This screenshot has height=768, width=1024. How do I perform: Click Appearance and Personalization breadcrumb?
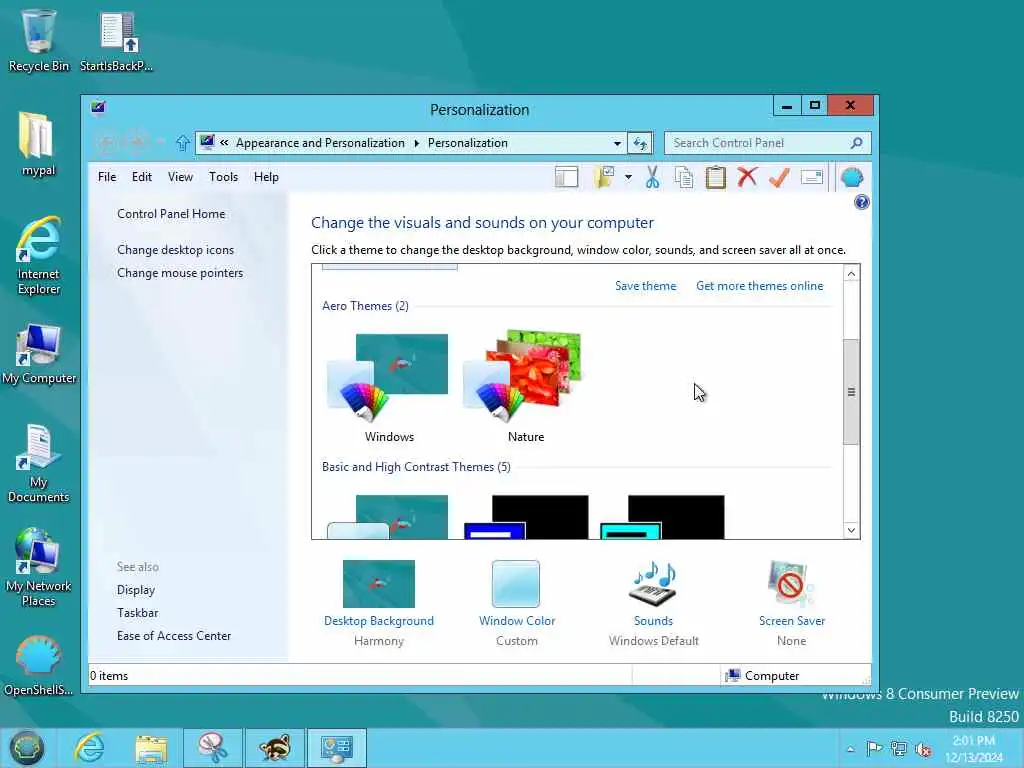(x=320, y=143)
